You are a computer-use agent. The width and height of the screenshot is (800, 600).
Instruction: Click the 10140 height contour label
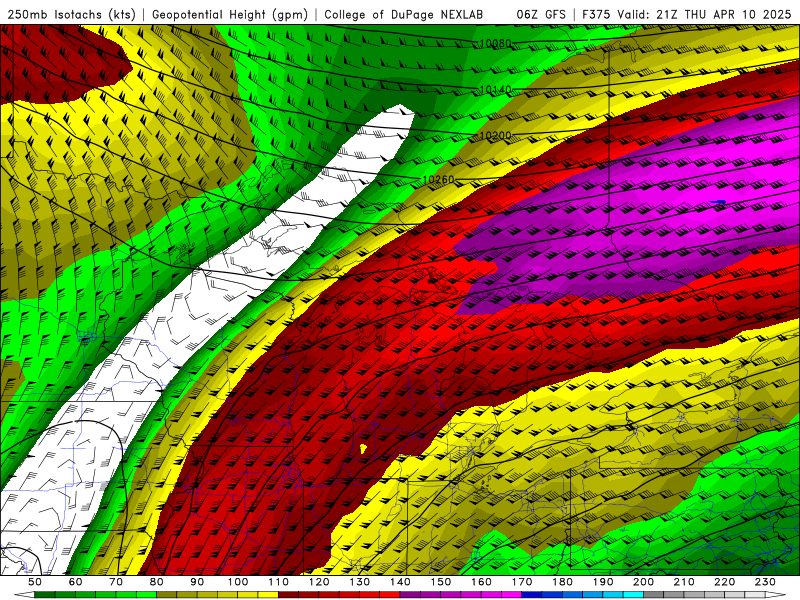click(495, 90)
